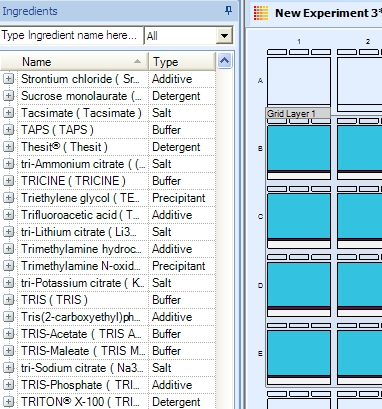Select the blue well B1
The width and height of the screenshot is (382, 409).
pyautogui.click(x=299, y=149)
